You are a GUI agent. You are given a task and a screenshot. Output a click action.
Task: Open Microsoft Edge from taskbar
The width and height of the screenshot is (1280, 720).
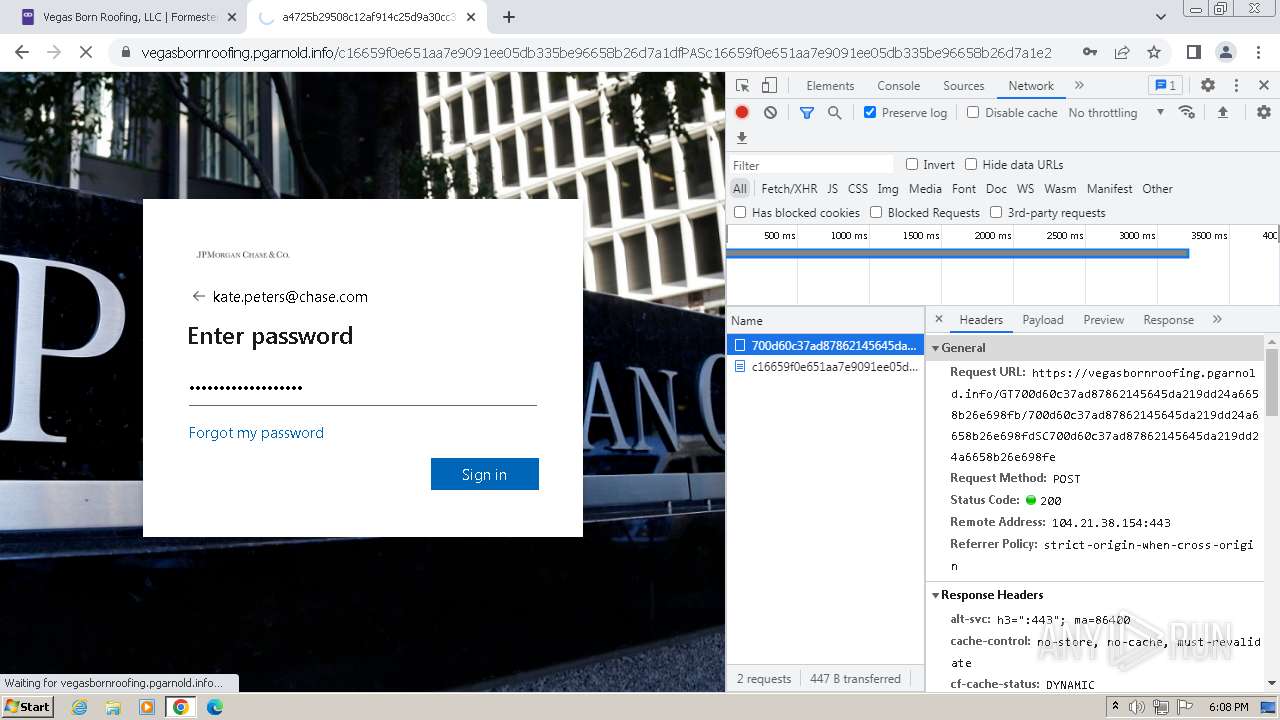click(214, 707)
